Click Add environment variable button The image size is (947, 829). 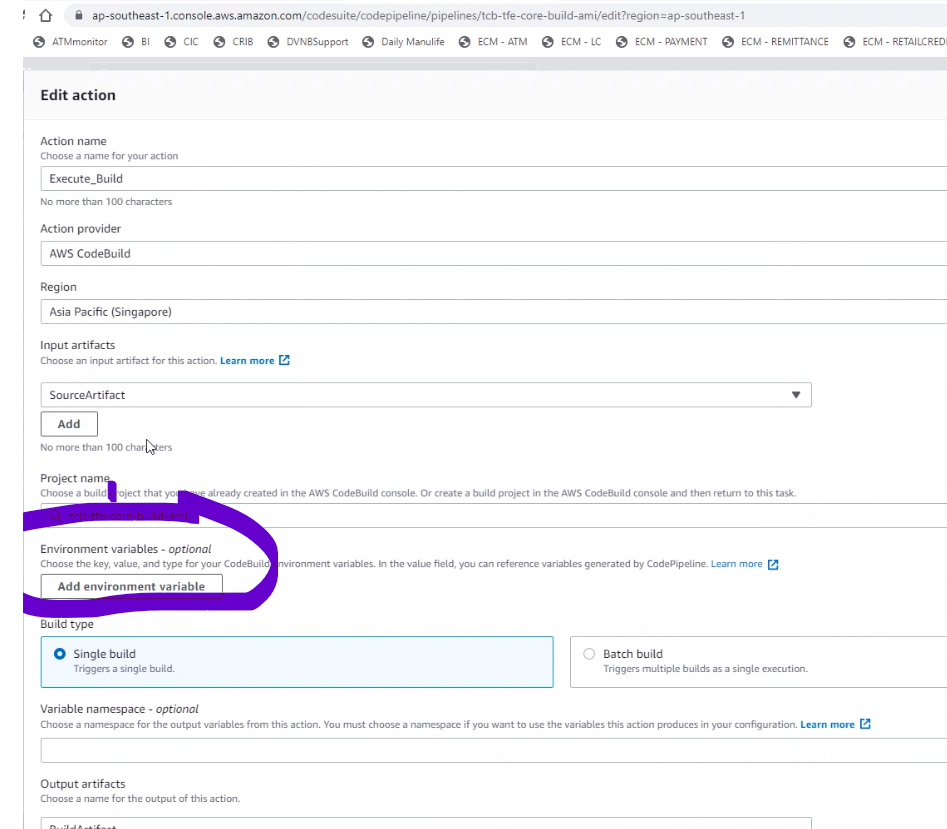tap(131, 587)
